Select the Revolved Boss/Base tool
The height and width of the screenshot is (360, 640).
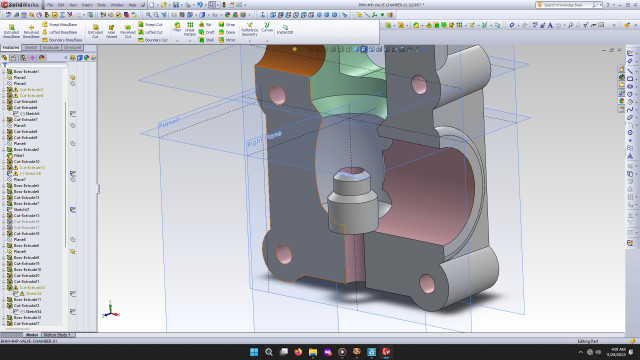coord(31,31)
